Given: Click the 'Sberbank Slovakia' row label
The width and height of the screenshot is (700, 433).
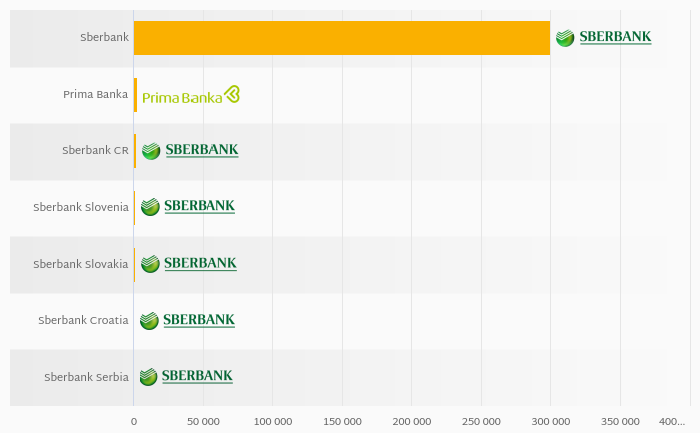Looking at the screenshot, I should pyautogui.click(x=81, y=264).
